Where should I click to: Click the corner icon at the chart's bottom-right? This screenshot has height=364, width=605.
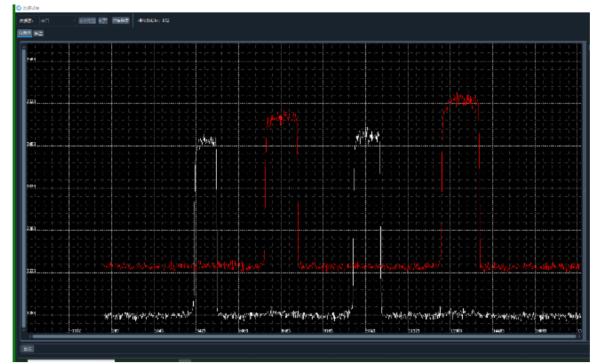tap(579, 332)
